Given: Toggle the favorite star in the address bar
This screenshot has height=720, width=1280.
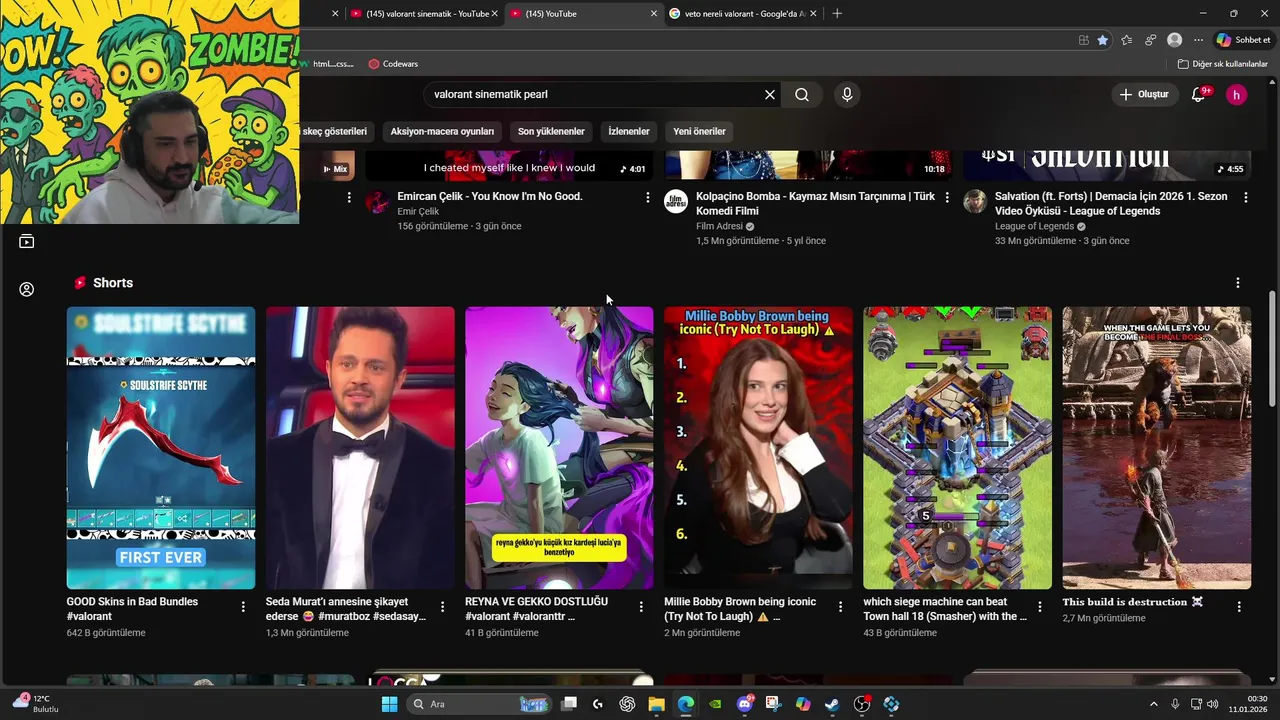Looking at the screenshot, I should (x=1102, y=40).
